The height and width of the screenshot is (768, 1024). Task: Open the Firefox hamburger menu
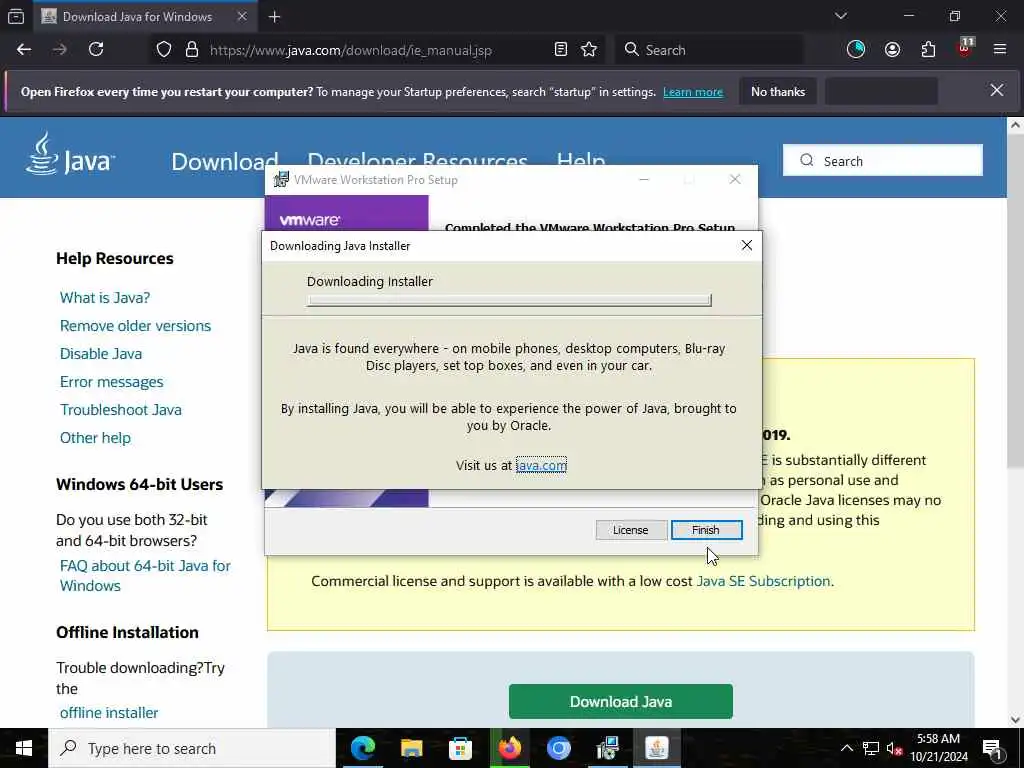(x=1000, y=50)
